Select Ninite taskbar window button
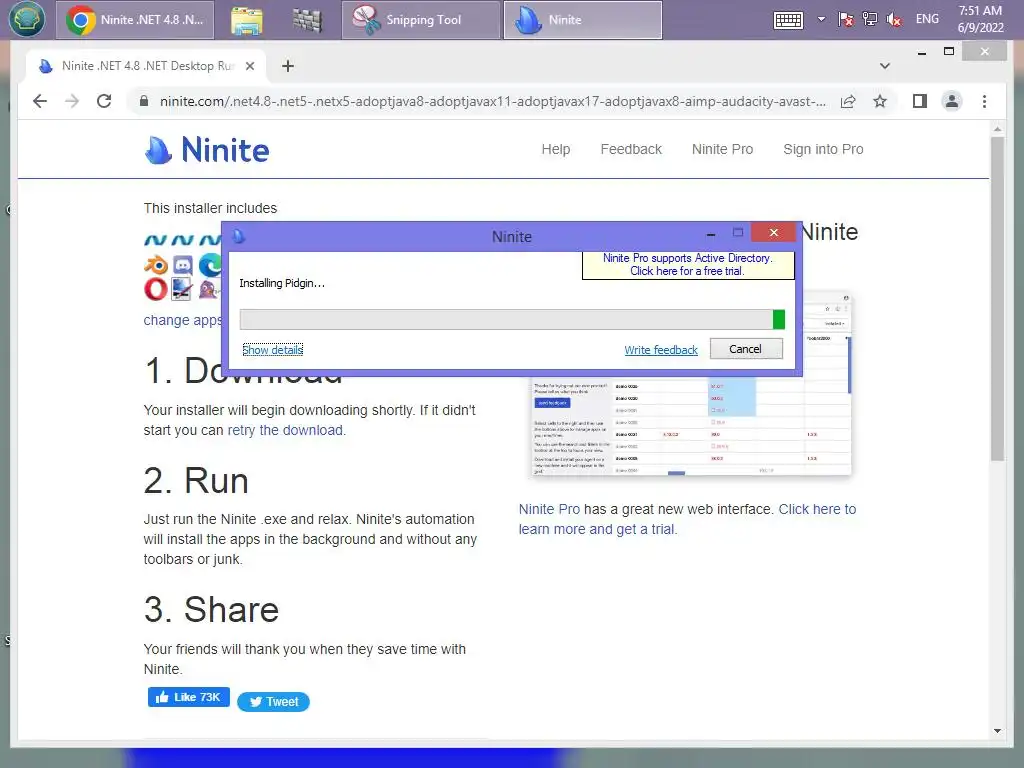This screenshot has width=1024, height=768. click(583, 20)
